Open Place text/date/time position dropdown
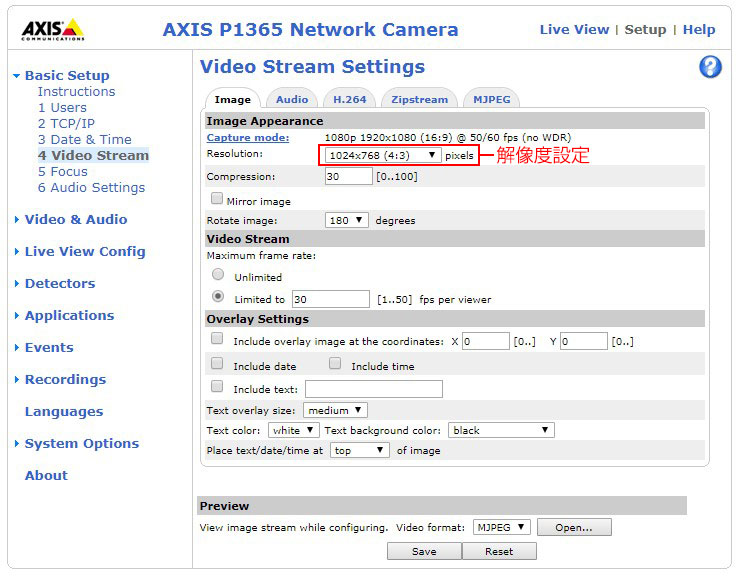This screenshot has height=577, width=741. [360, 450]
